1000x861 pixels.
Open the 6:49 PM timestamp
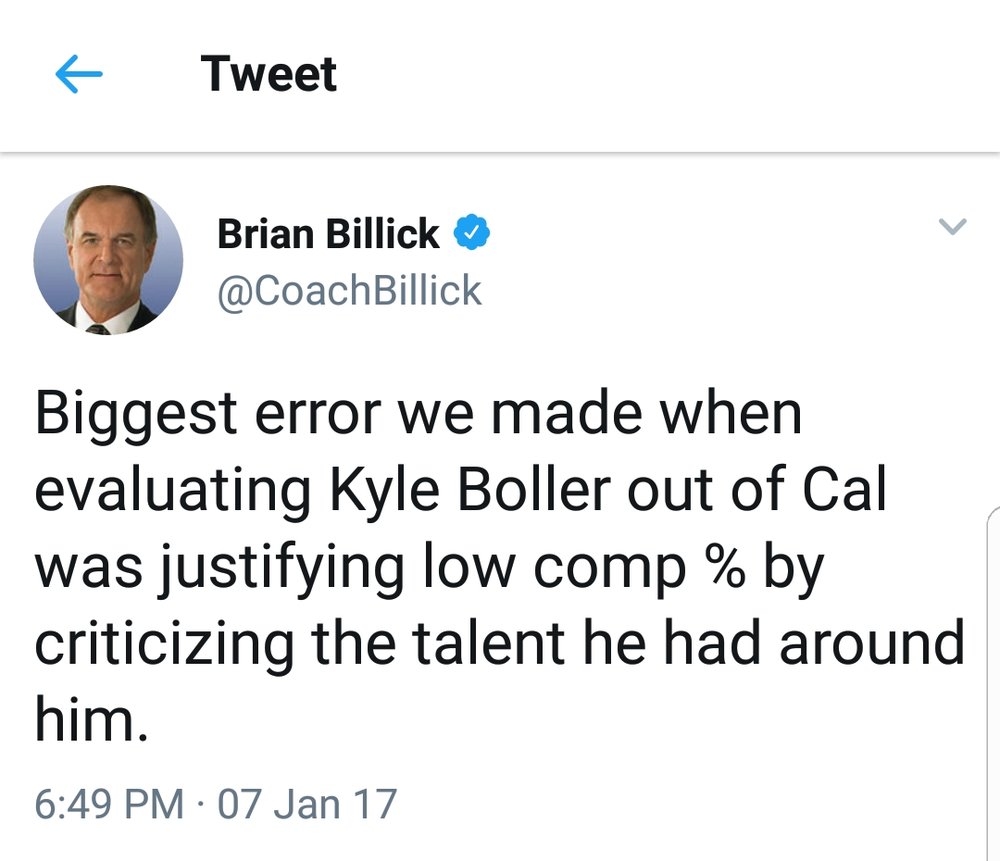point(109,804)
